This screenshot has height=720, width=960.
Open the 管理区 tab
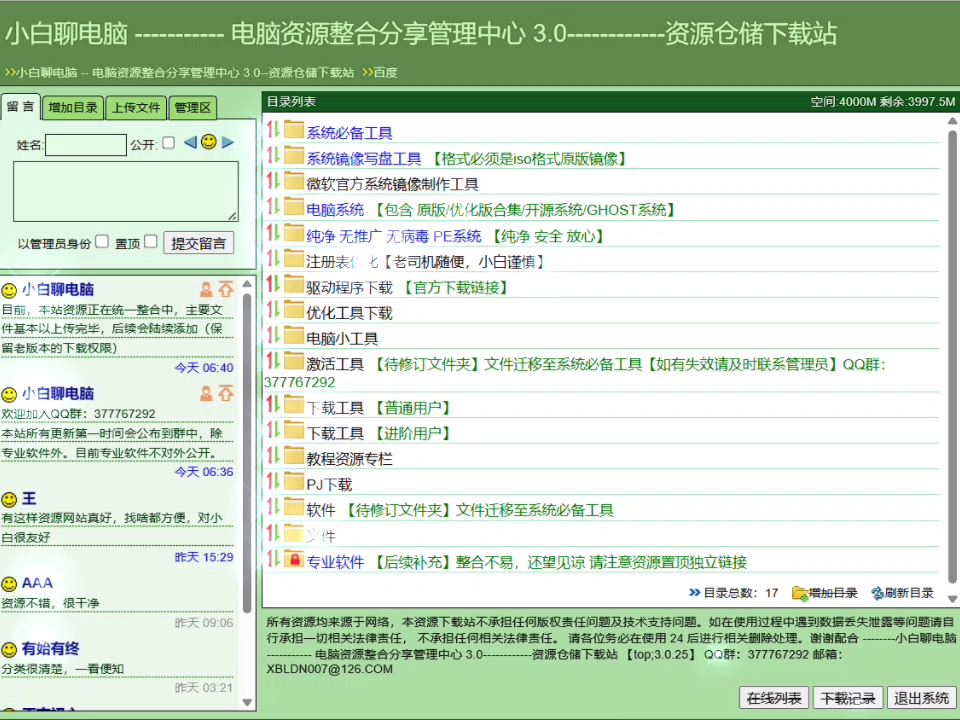point(191,107)
